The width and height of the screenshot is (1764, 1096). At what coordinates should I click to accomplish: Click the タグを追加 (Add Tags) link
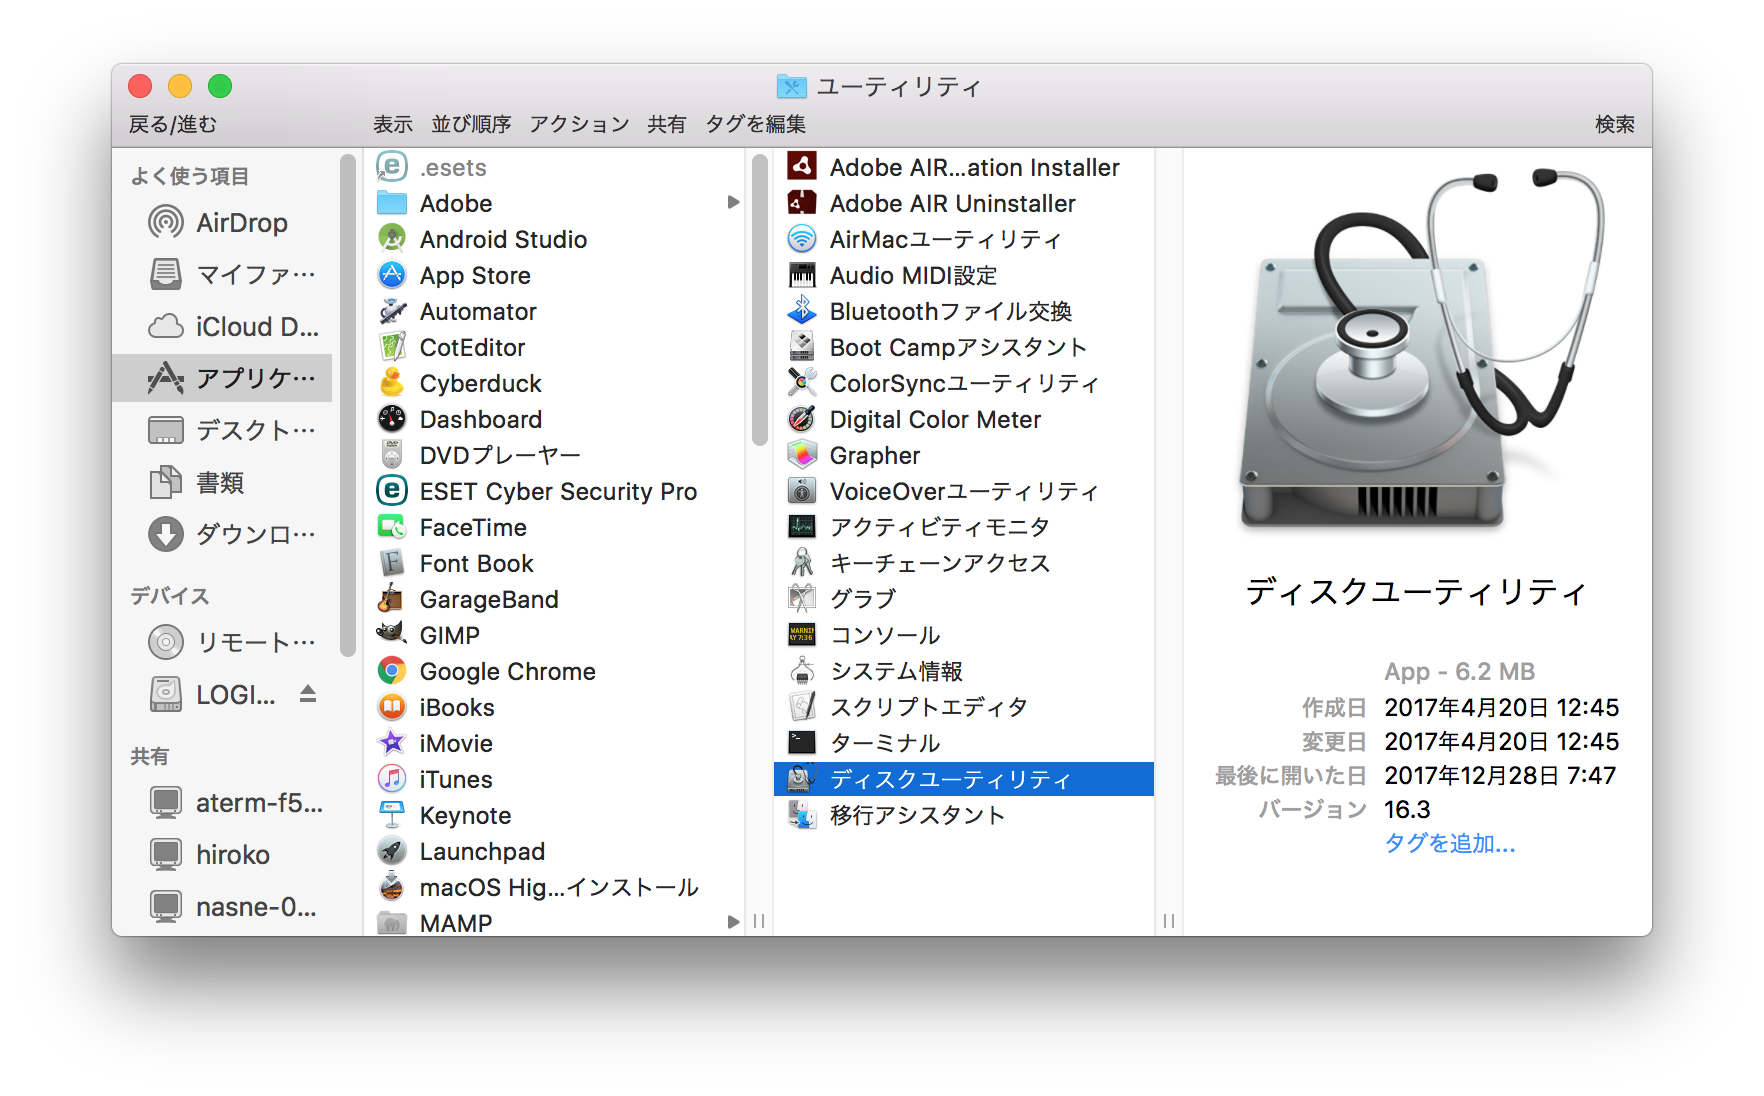tap(1450, 844)
